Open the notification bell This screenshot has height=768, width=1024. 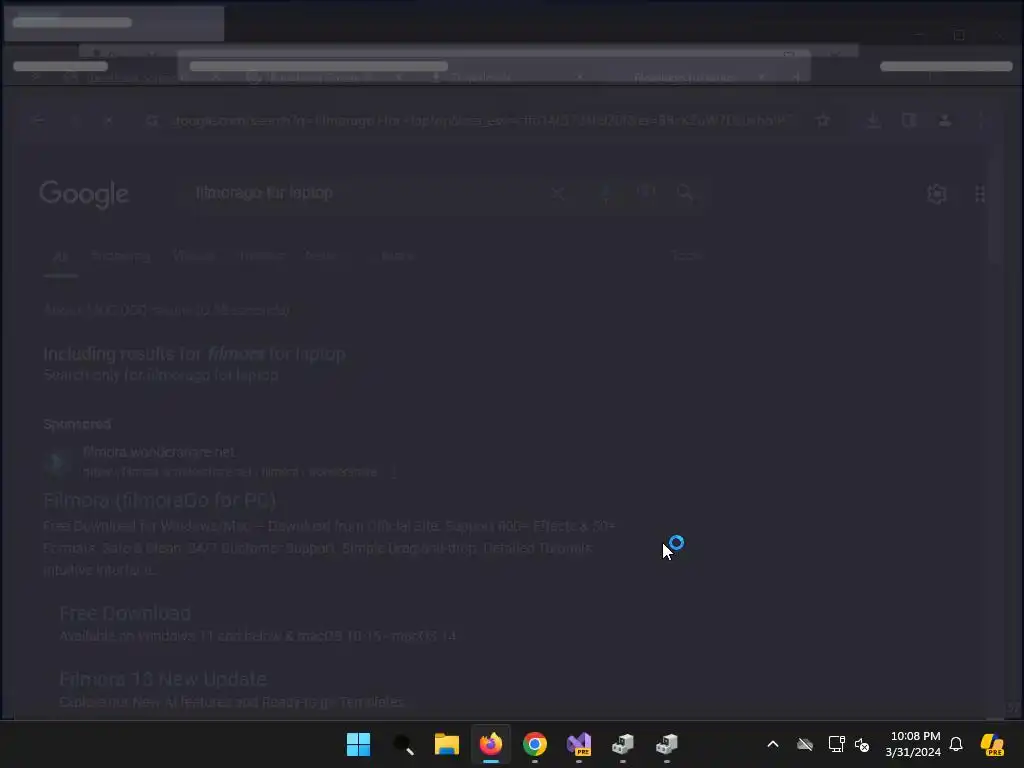coord(956,744)
